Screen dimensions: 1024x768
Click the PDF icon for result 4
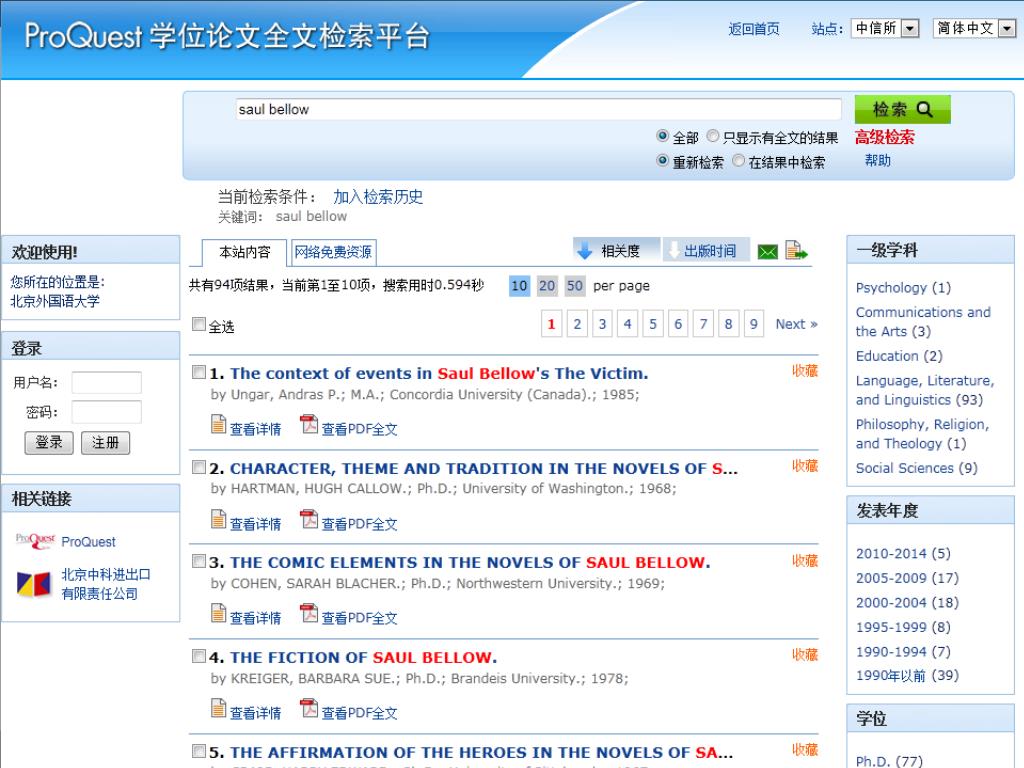pyautogui.click(x=308, y=708)
